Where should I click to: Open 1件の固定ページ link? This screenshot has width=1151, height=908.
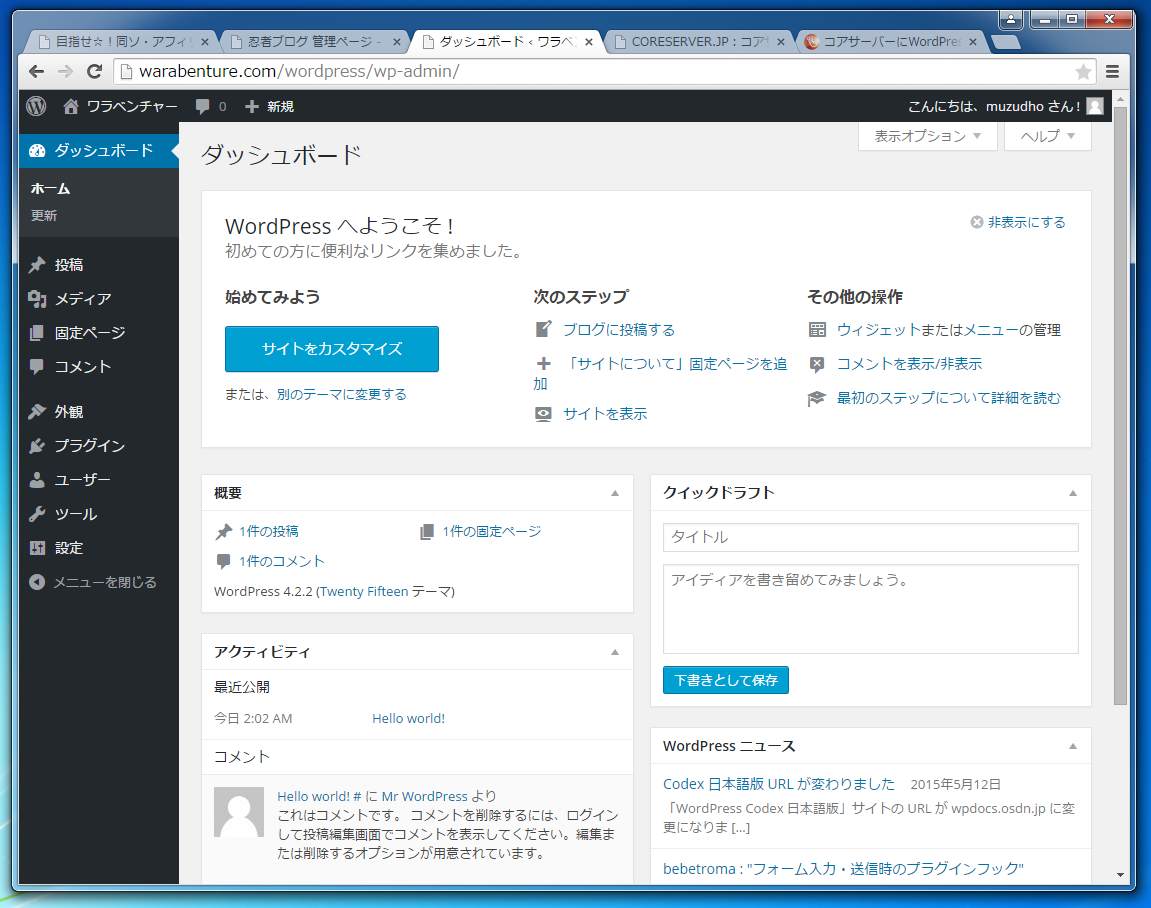click(492, 531)
